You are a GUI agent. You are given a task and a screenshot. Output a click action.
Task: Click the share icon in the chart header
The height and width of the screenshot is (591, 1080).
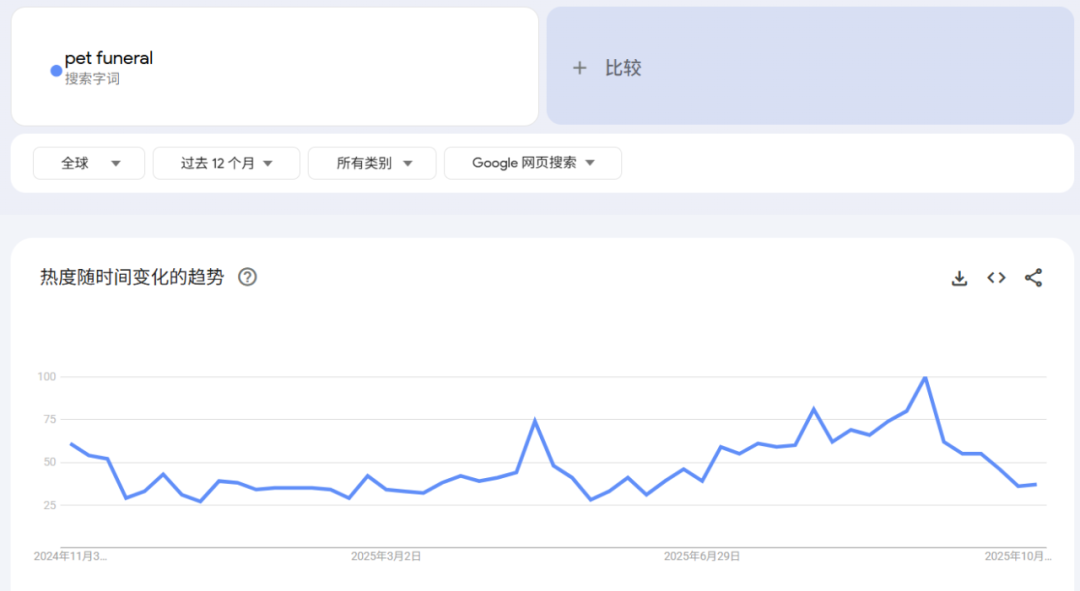coord(1034,278)
